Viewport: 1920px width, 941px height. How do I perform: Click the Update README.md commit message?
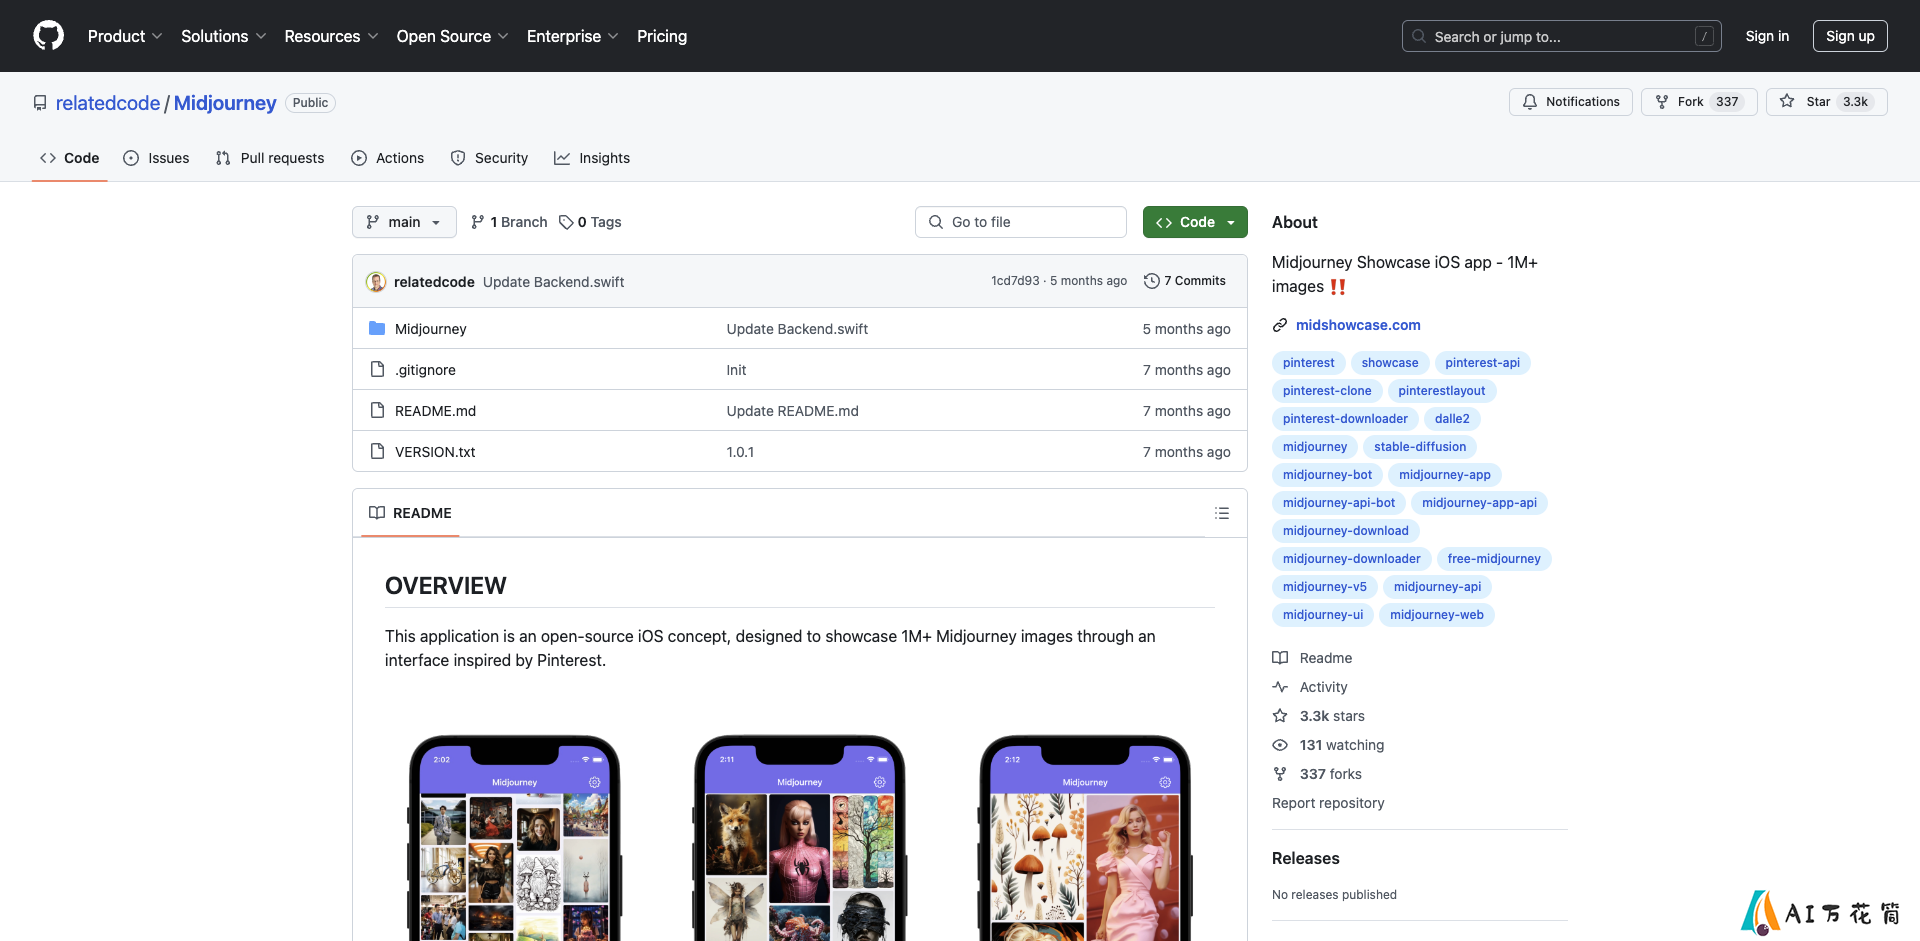pyautogui.click(x=792, y=411)
